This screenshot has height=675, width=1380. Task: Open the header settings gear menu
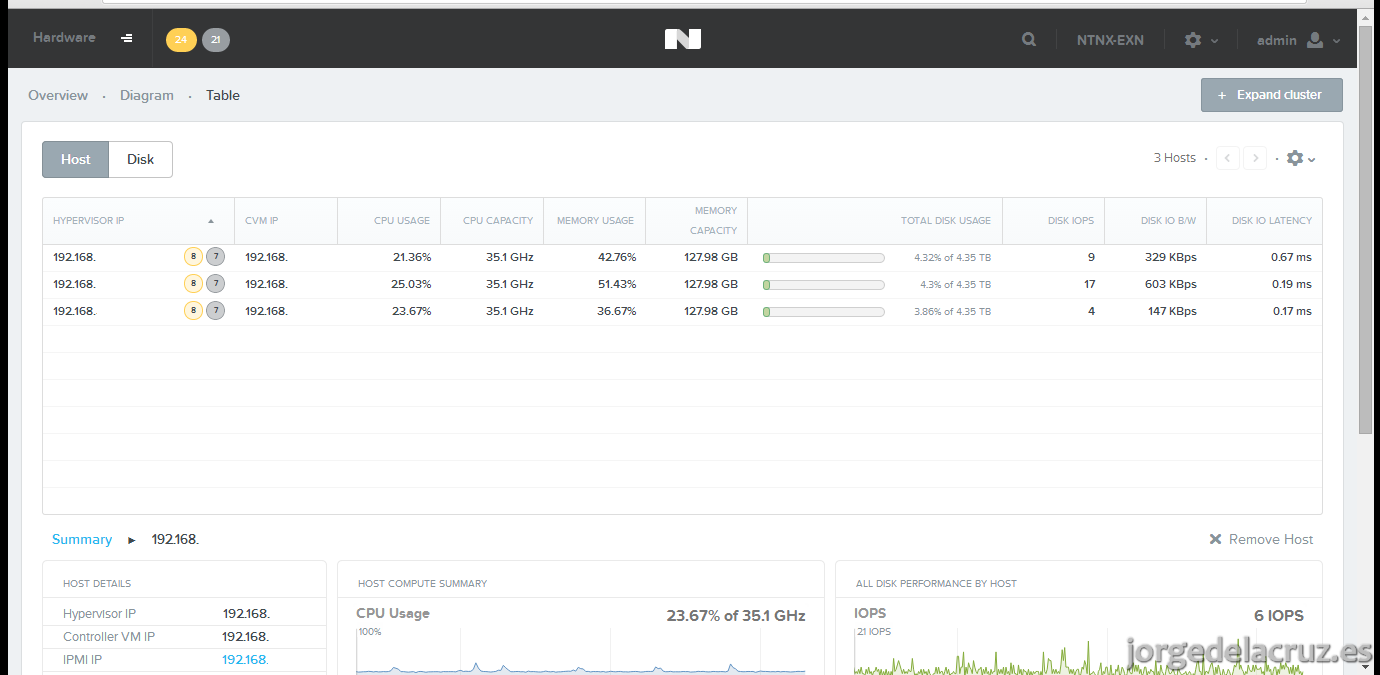(x=1201, y=40)
